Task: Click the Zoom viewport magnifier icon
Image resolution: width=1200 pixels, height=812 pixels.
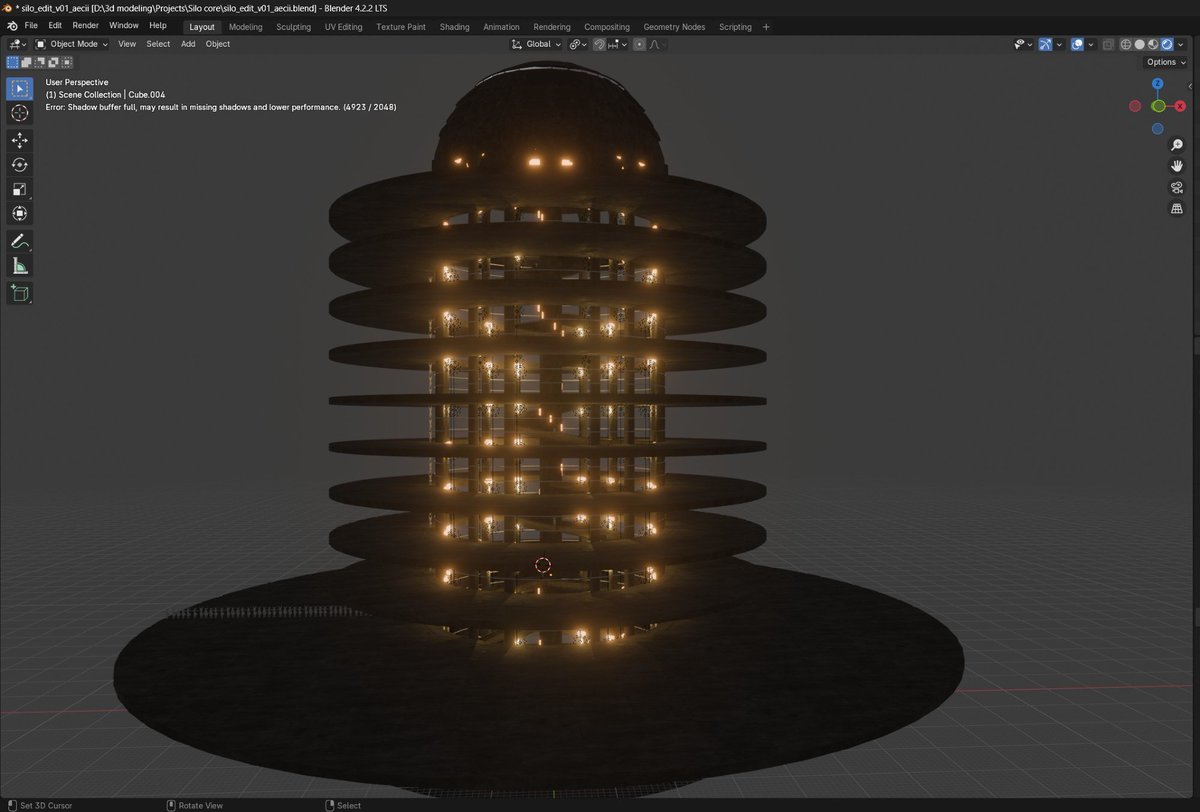Action: 1177,145
